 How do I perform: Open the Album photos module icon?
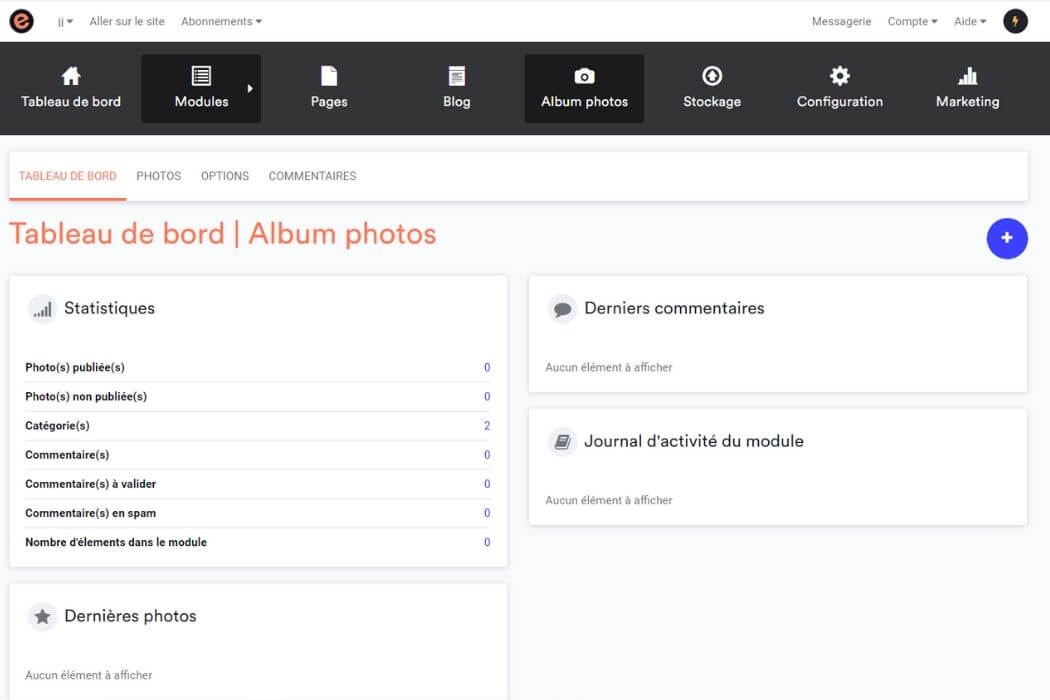point(583,75)
